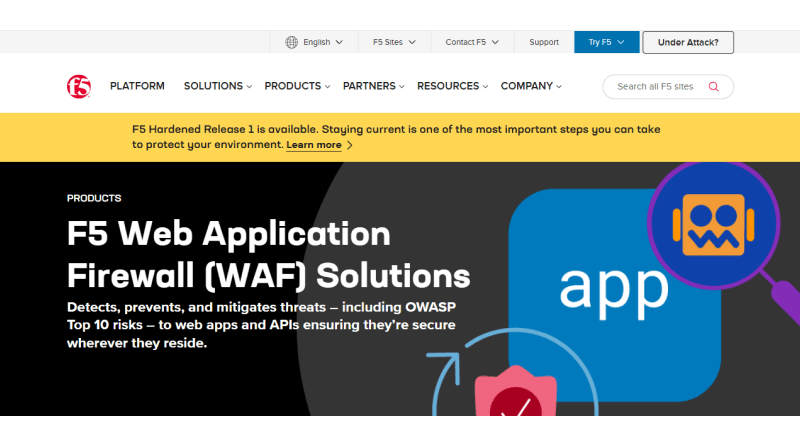Open the PLATFORM menu item
This screenshot has width=800, height=445.
coord(137,86)
